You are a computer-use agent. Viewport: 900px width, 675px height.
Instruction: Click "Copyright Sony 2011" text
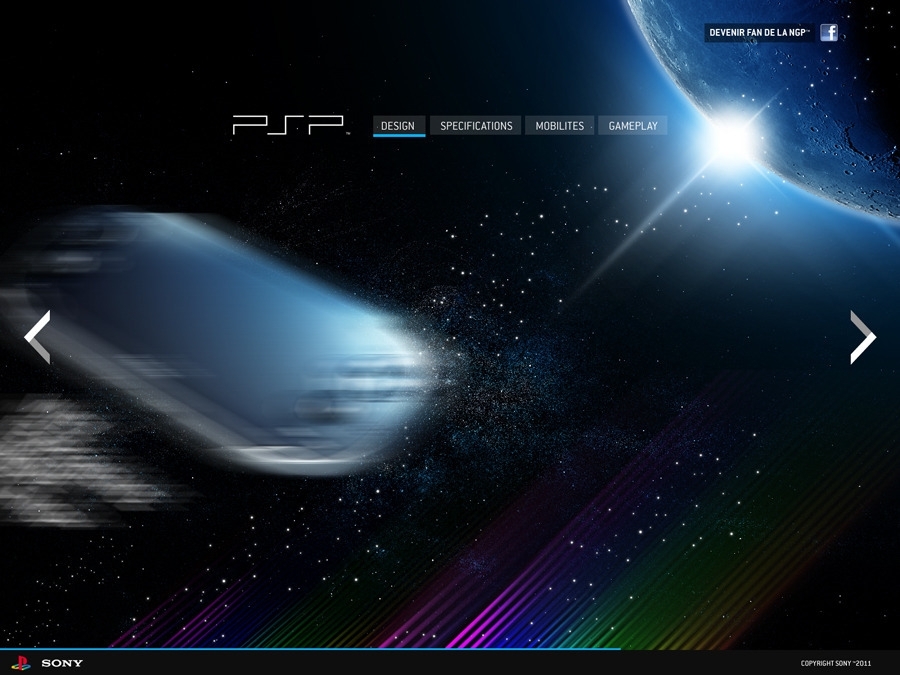(x=836, y=663)
